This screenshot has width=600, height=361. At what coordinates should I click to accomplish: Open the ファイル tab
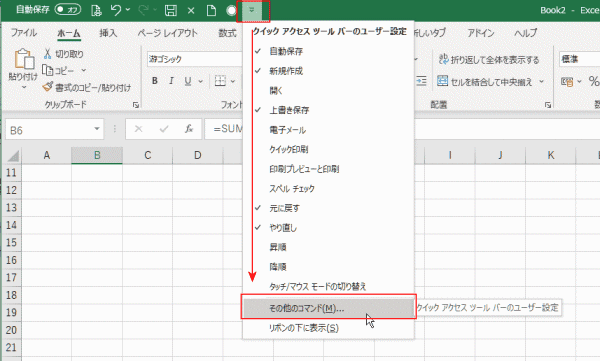24,33
